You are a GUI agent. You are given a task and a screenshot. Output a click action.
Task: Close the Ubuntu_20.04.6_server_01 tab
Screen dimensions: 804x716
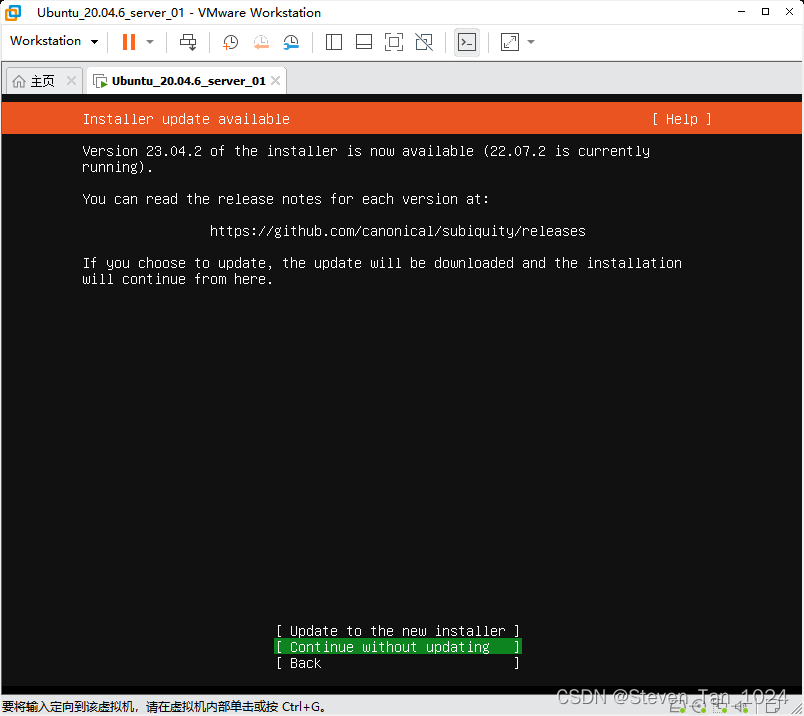[x=275, y=81]
